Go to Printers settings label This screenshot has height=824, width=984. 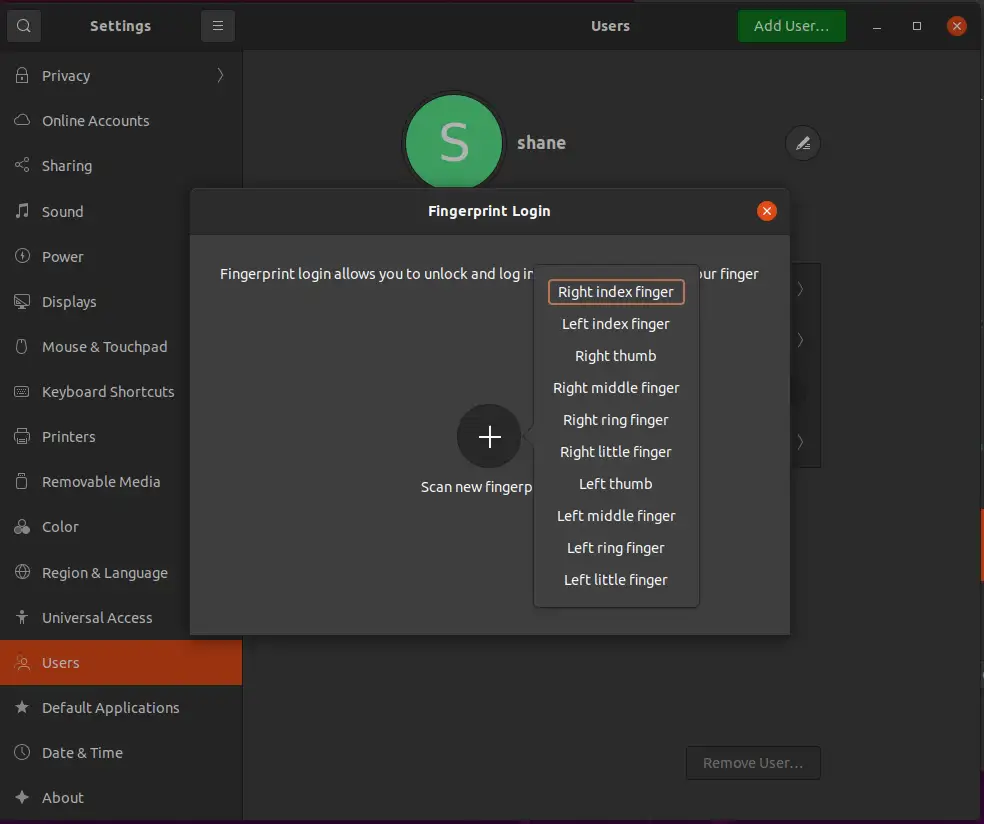coord(68,437)
